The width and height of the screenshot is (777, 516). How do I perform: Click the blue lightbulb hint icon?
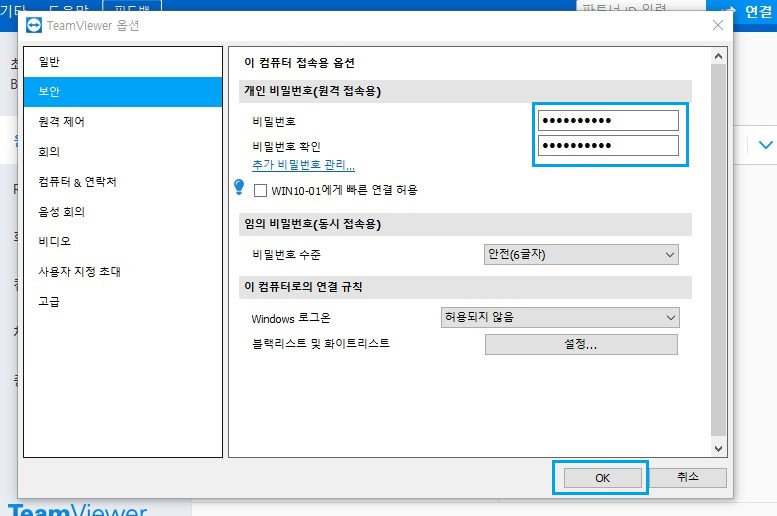coord(239,187)
